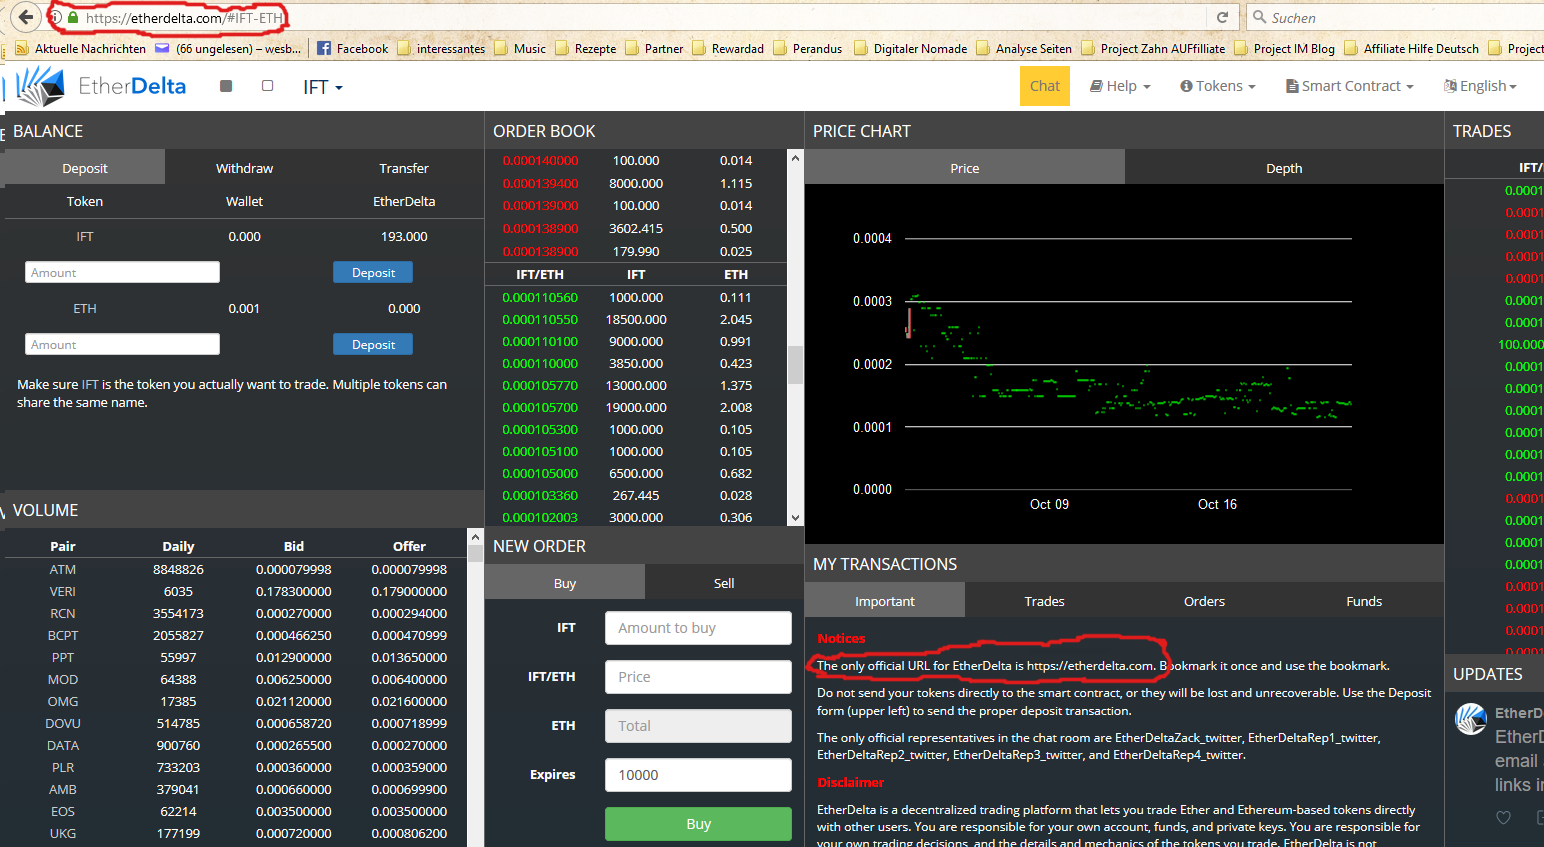Click the Deposit button for IFT

click(x=373, y=272)
